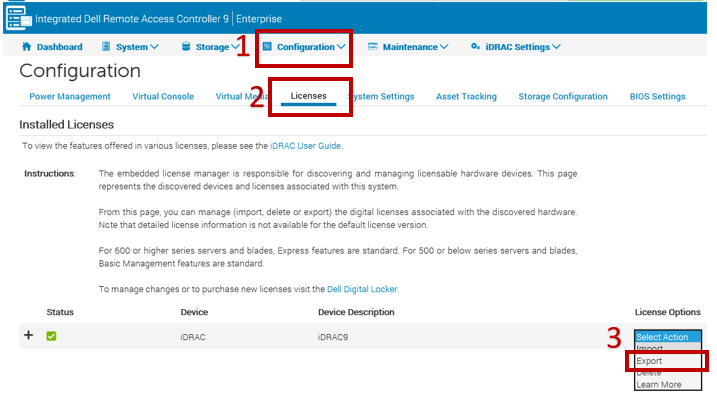This screenshot has height=397, width=717.
Task: Click the Maintenance menu icon
Action: click(x=373, y=46)
